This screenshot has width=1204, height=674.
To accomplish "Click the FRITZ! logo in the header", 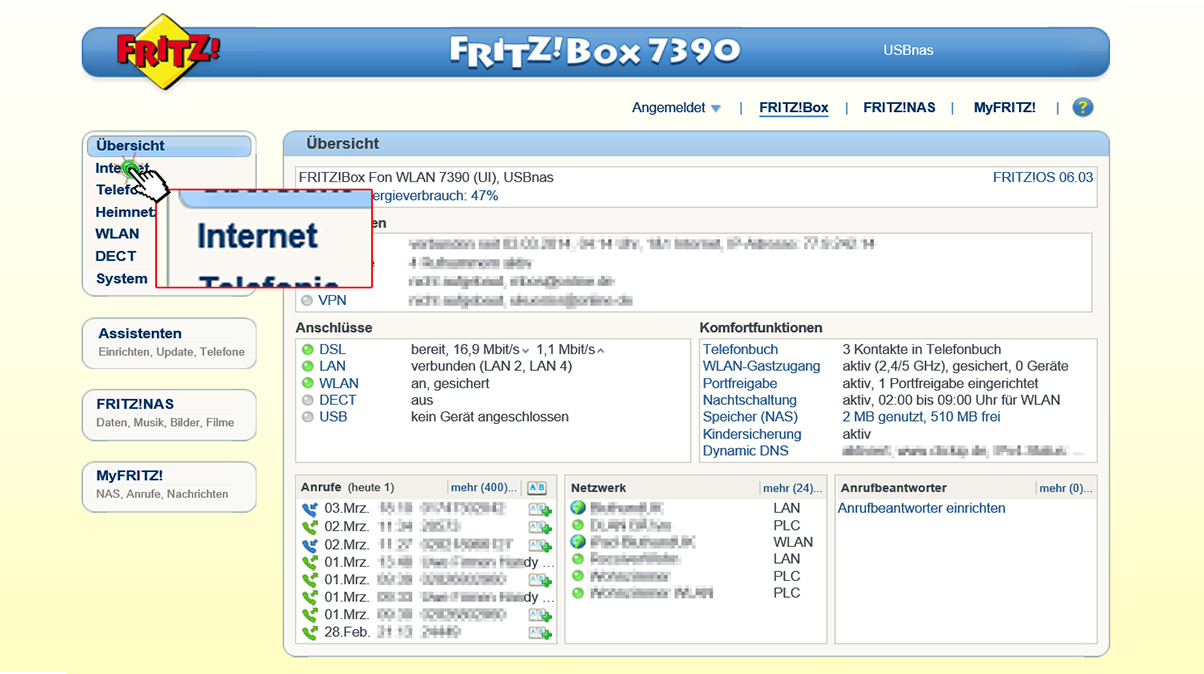I will coord(167,50).
